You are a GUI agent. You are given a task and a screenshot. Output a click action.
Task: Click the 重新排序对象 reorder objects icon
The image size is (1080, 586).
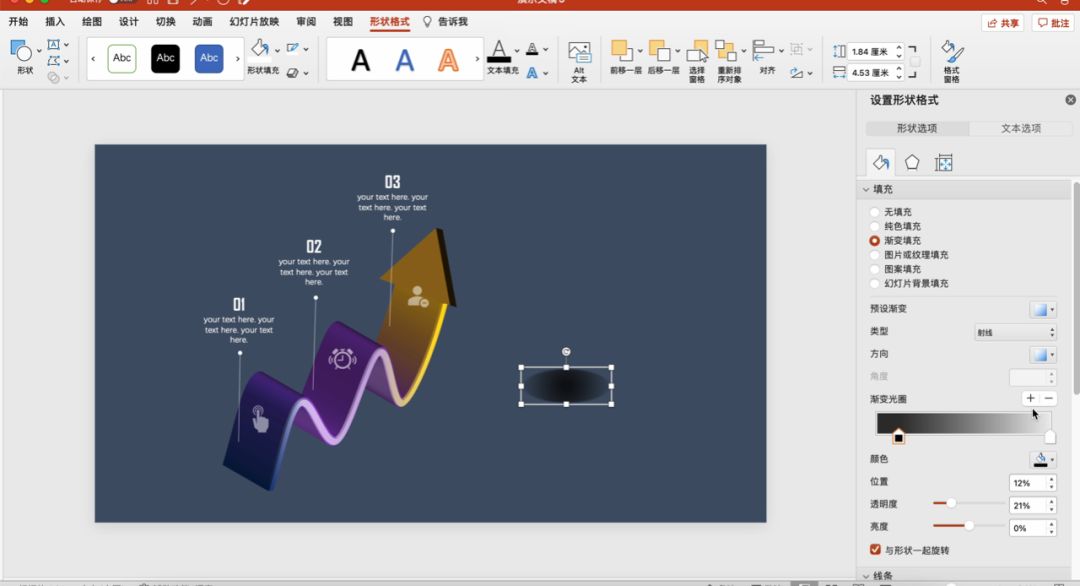click(726, 51)
